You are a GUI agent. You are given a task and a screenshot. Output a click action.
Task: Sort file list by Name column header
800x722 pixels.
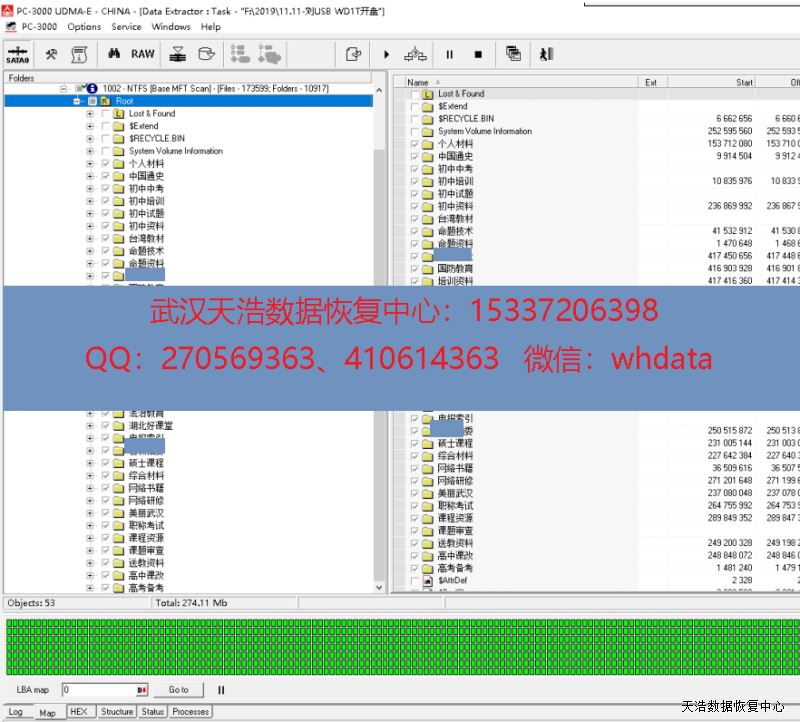pyautogui.click(x=418, y=82)
